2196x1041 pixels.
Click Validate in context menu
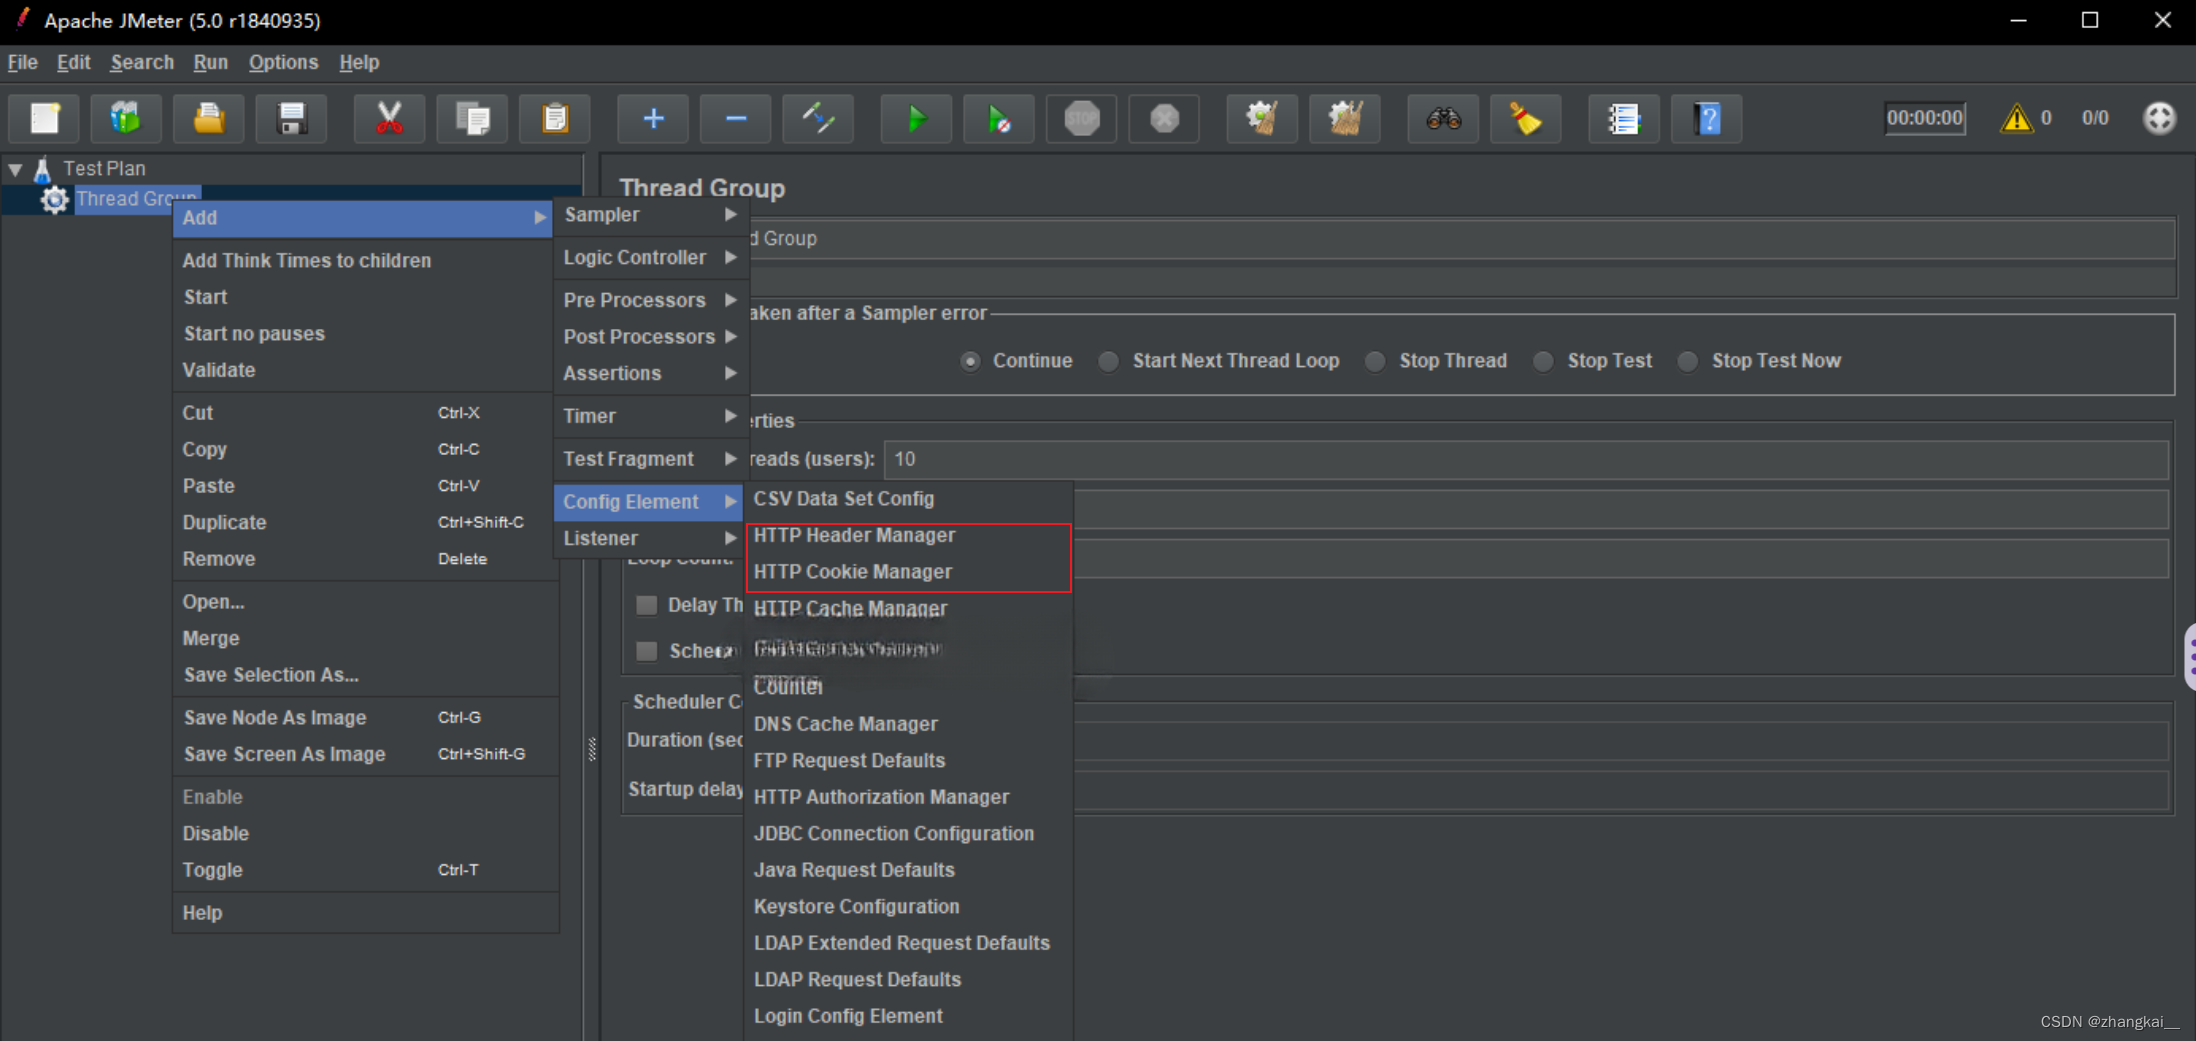coord(365,370)
